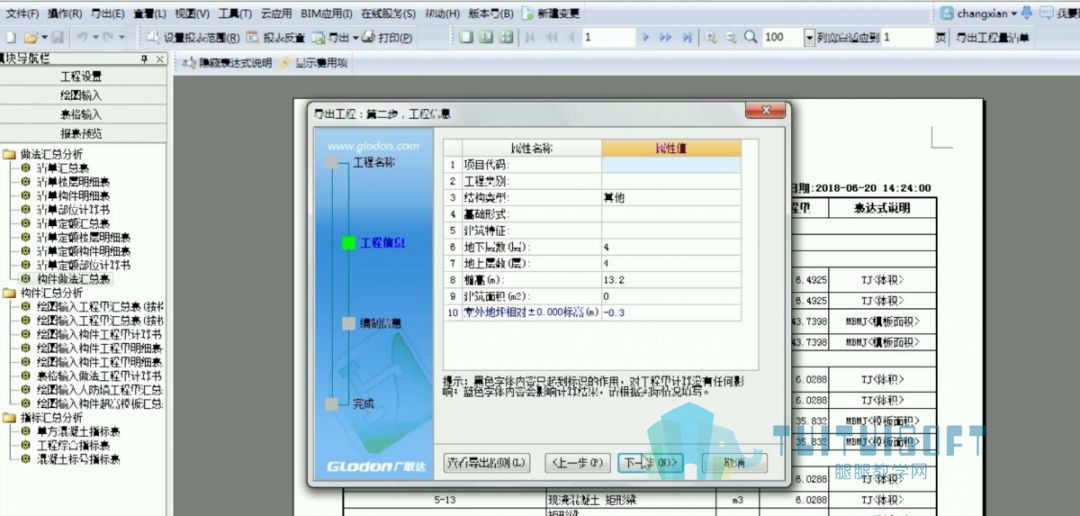Click the undo arrow toolbar icon

[83, 37]
